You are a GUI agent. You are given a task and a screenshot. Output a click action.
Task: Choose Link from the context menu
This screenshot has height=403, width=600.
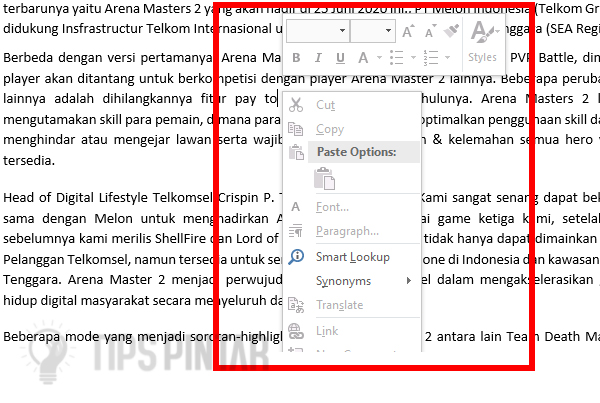click(x=327, y=331)
